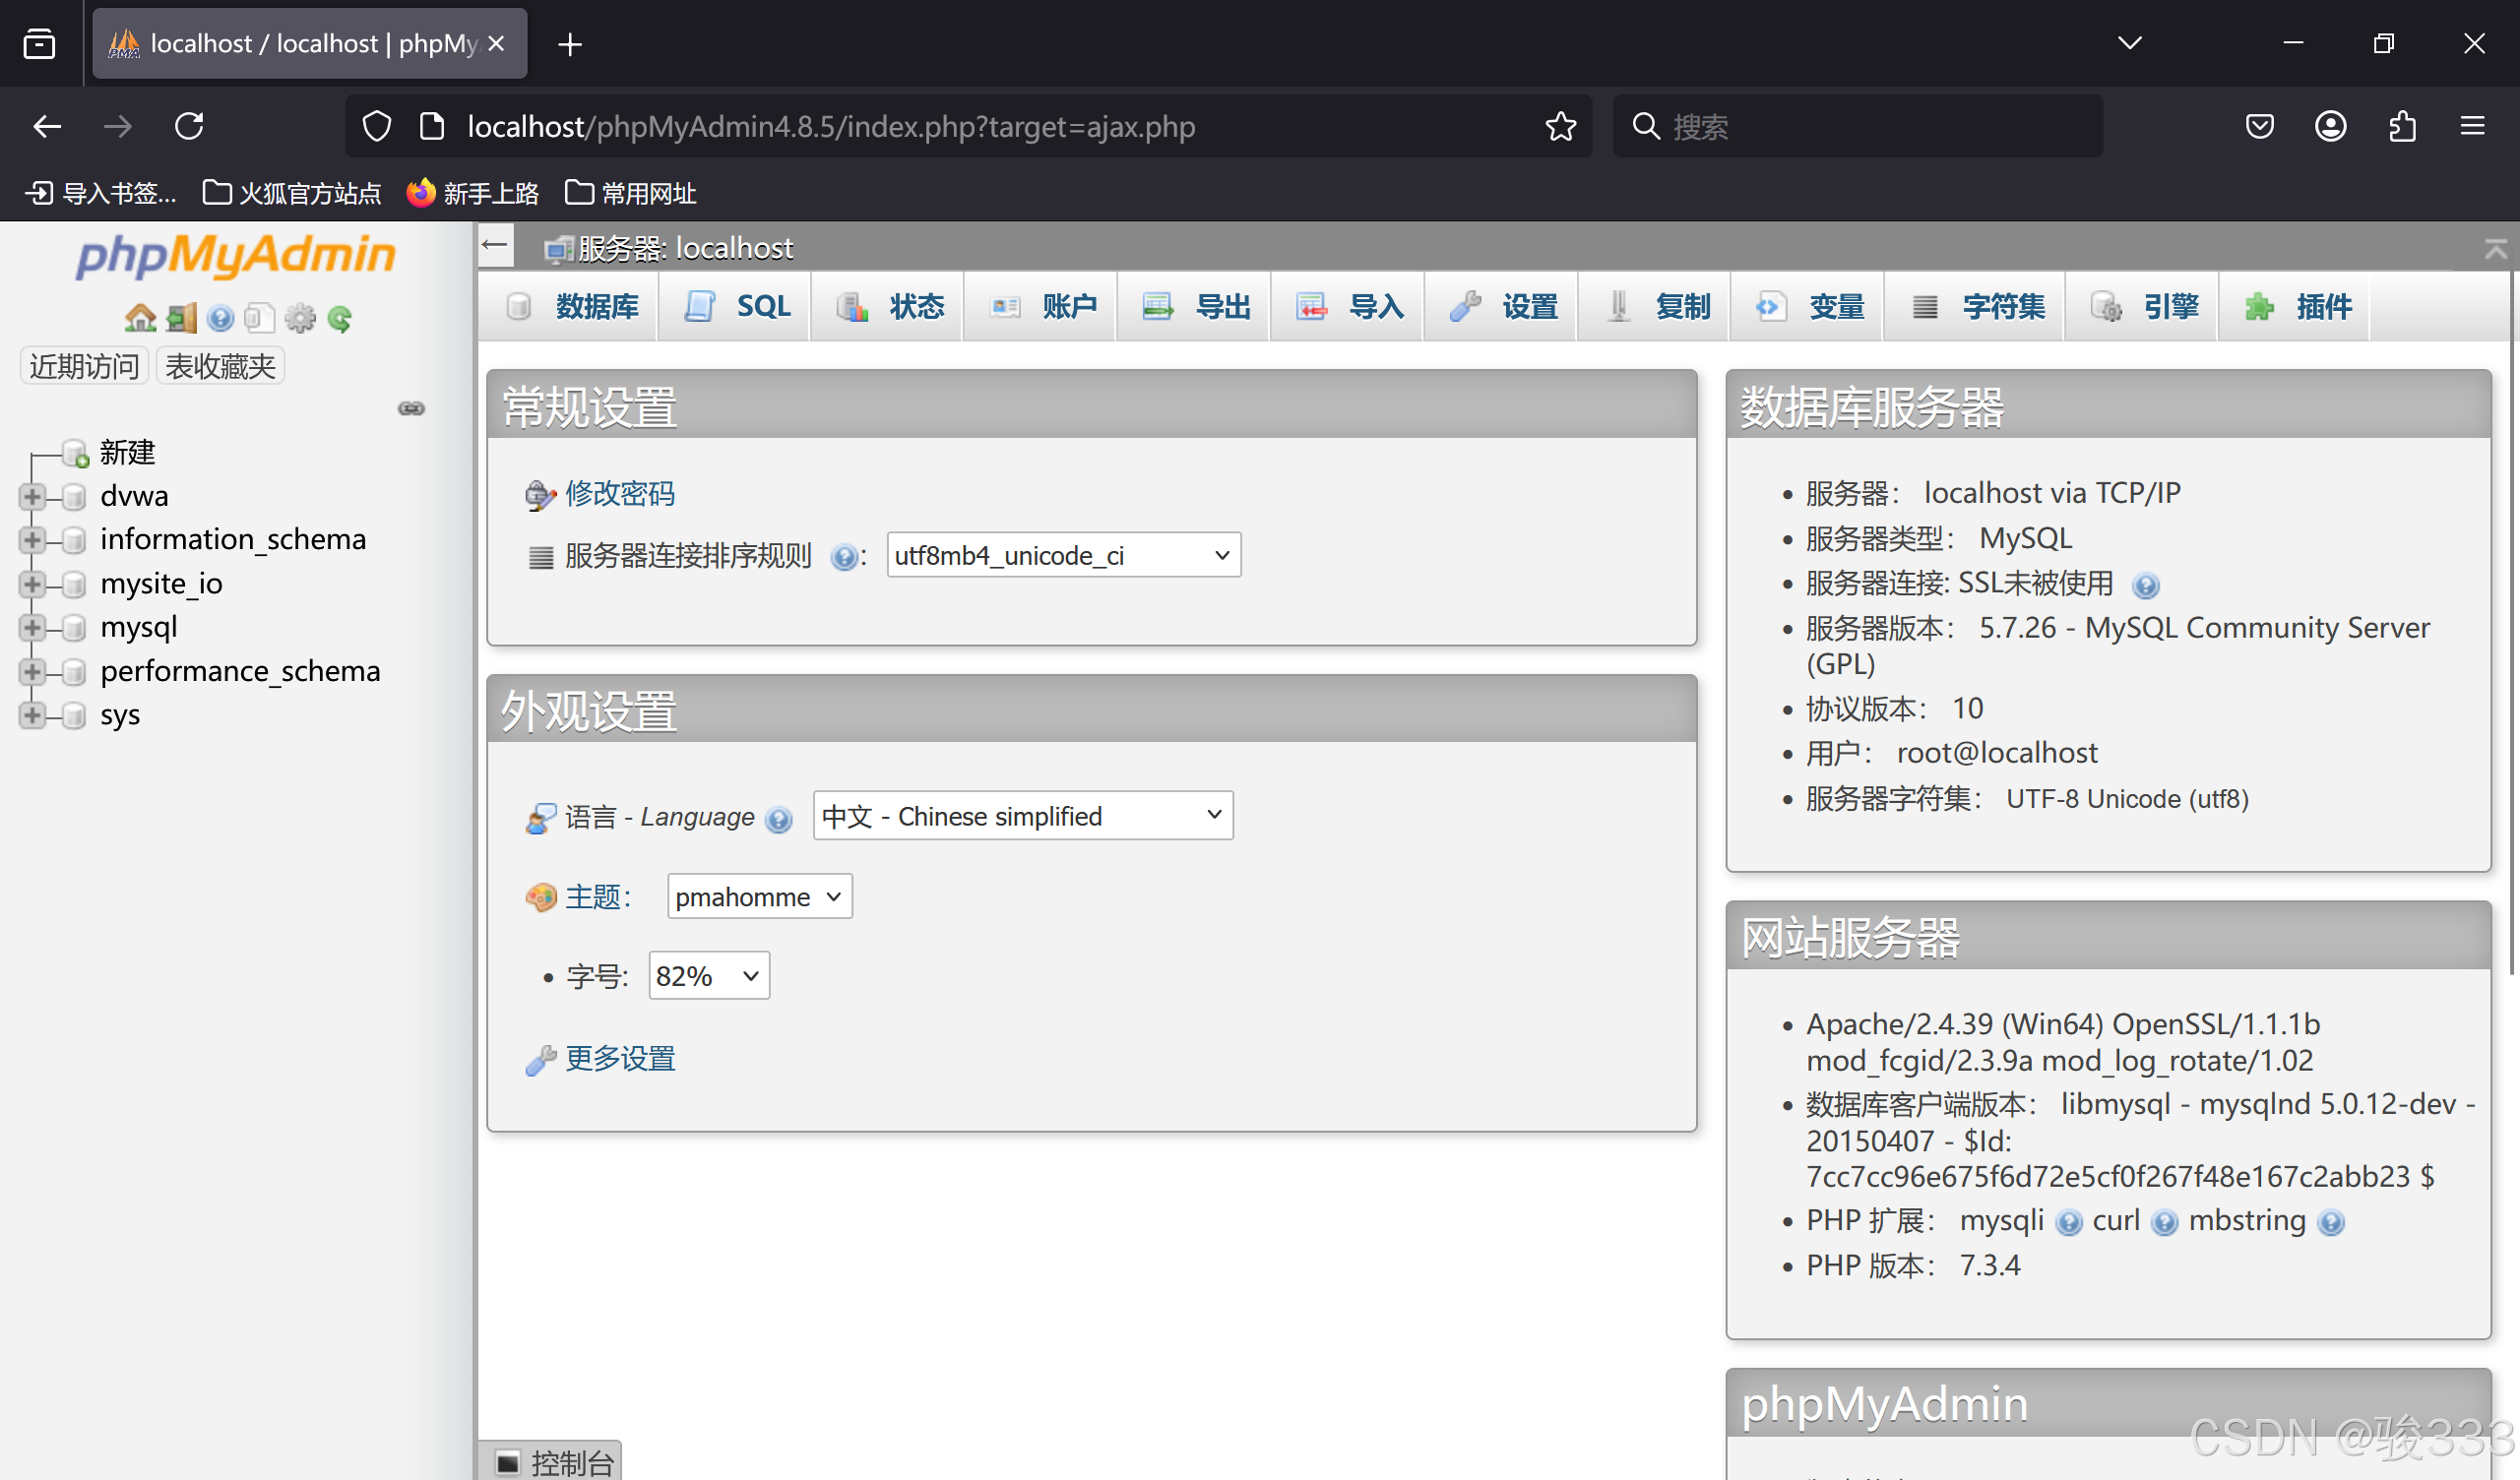Image resolution: width=2520 pixels, height=1480 pixels.
Task: Click help icon after curl extension
Action: (x=2164, y=1223)
